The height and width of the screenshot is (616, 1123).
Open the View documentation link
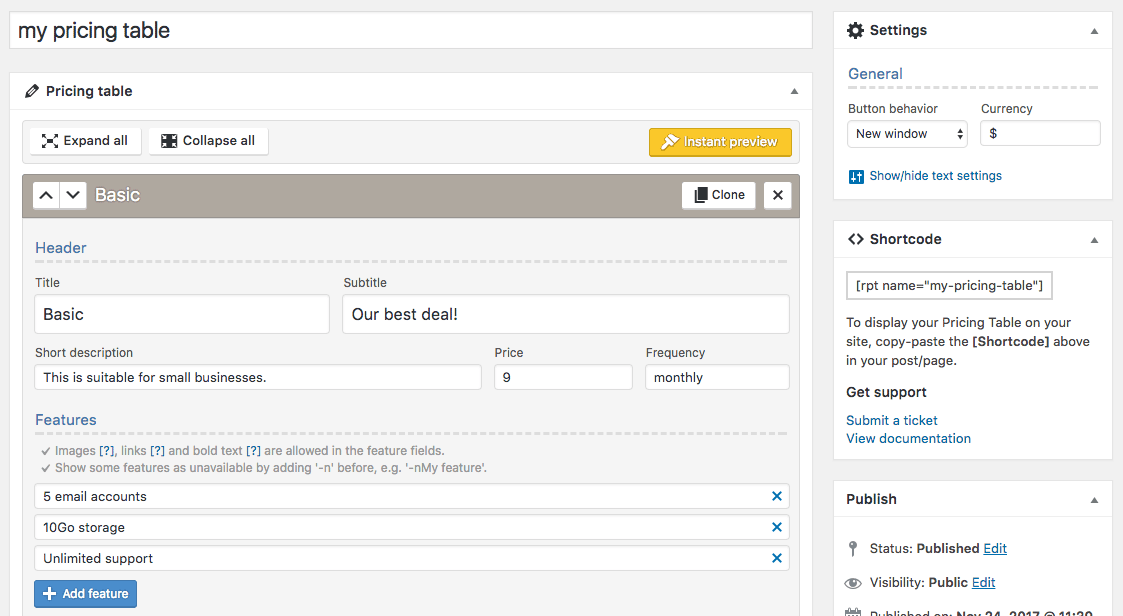[908, 438]
